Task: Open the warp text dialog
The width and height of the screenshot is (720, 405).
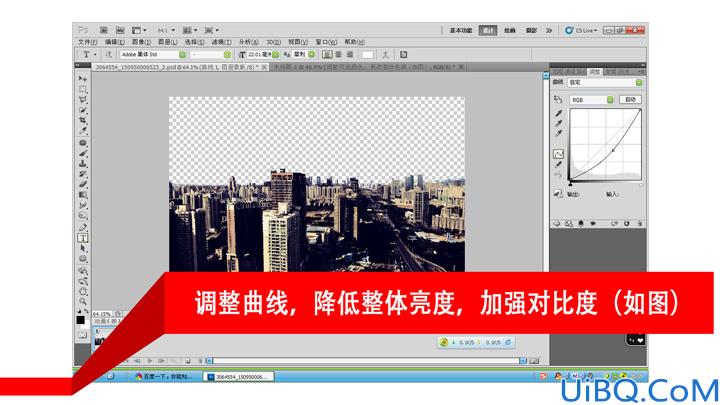Action: click(x=385, y=55)
